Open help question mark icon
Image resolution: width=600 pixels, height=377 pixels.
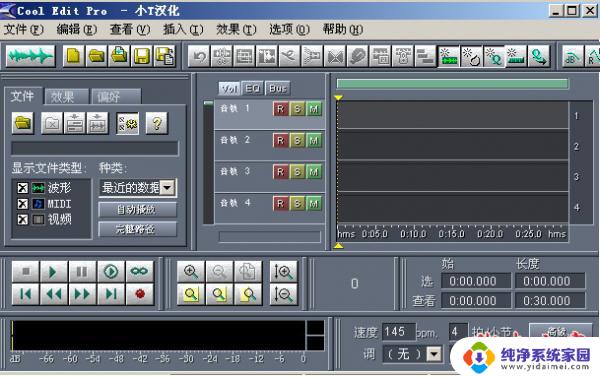coord(157,123)
